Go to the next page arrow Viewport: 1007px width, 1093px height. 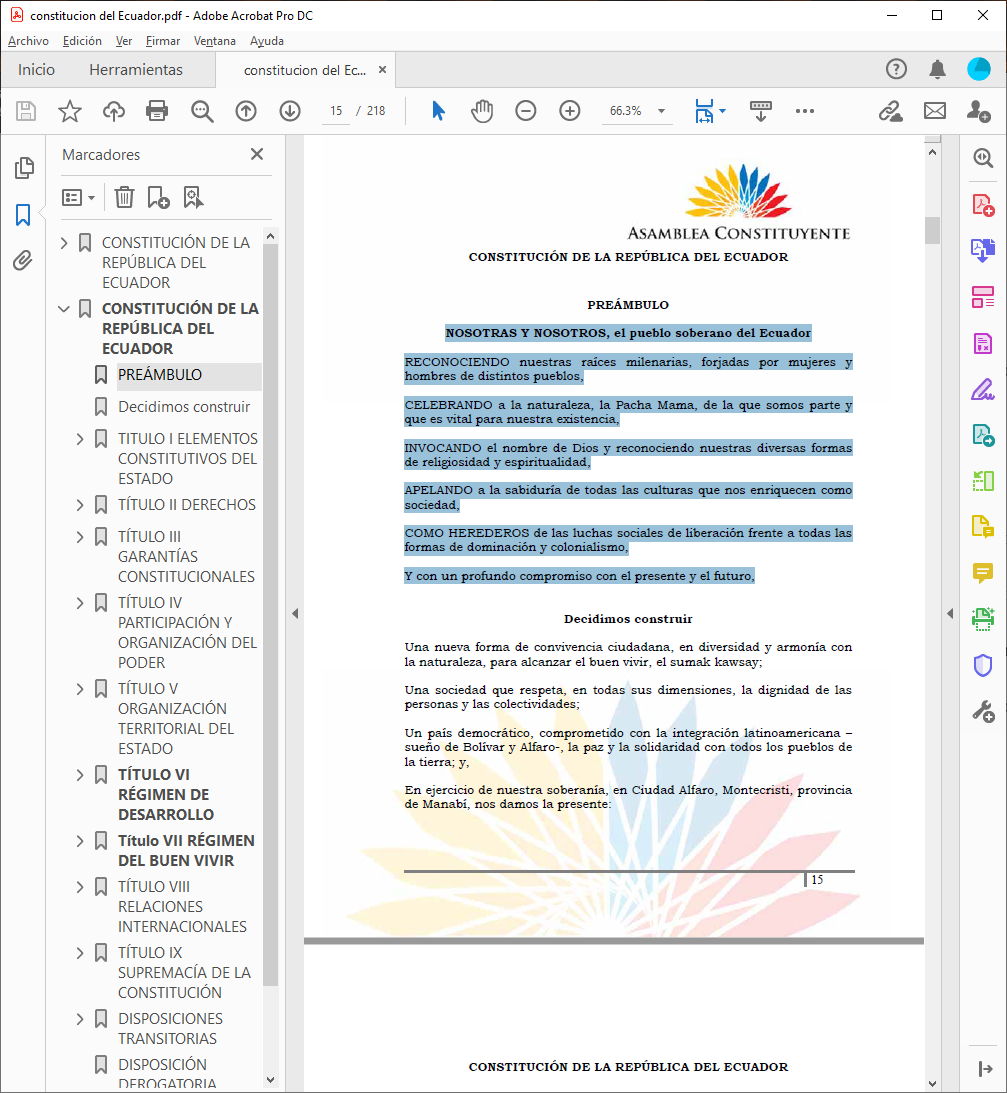290,111
